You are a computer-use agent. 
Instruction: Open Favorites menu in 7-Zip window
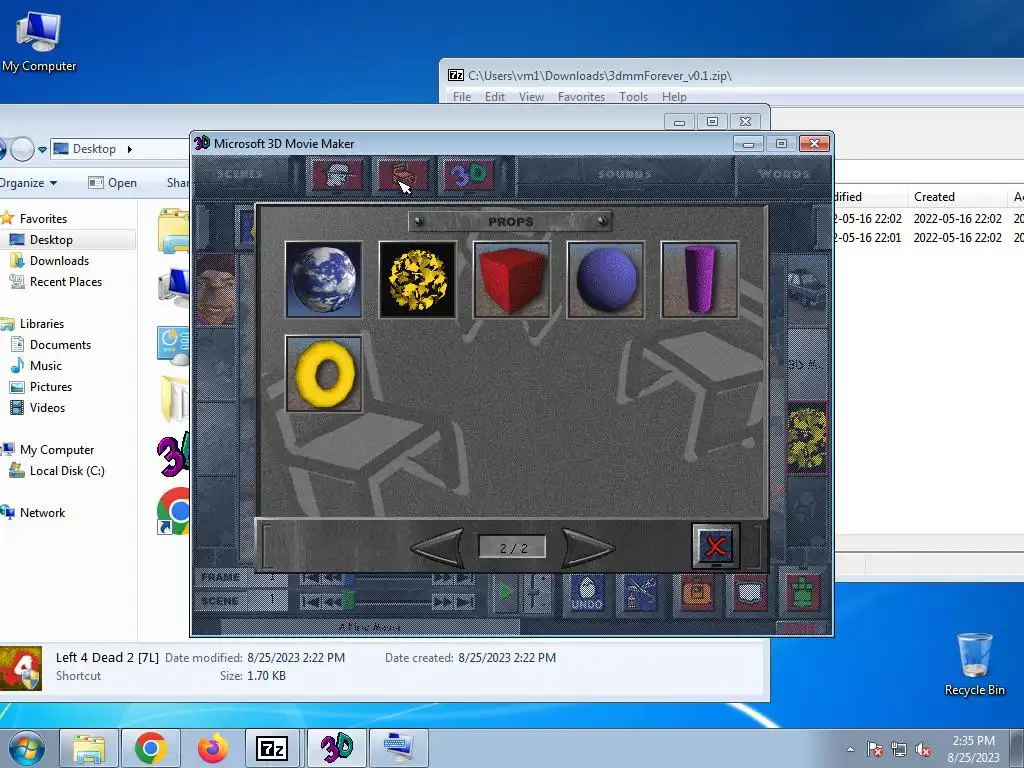pos(581,97)
